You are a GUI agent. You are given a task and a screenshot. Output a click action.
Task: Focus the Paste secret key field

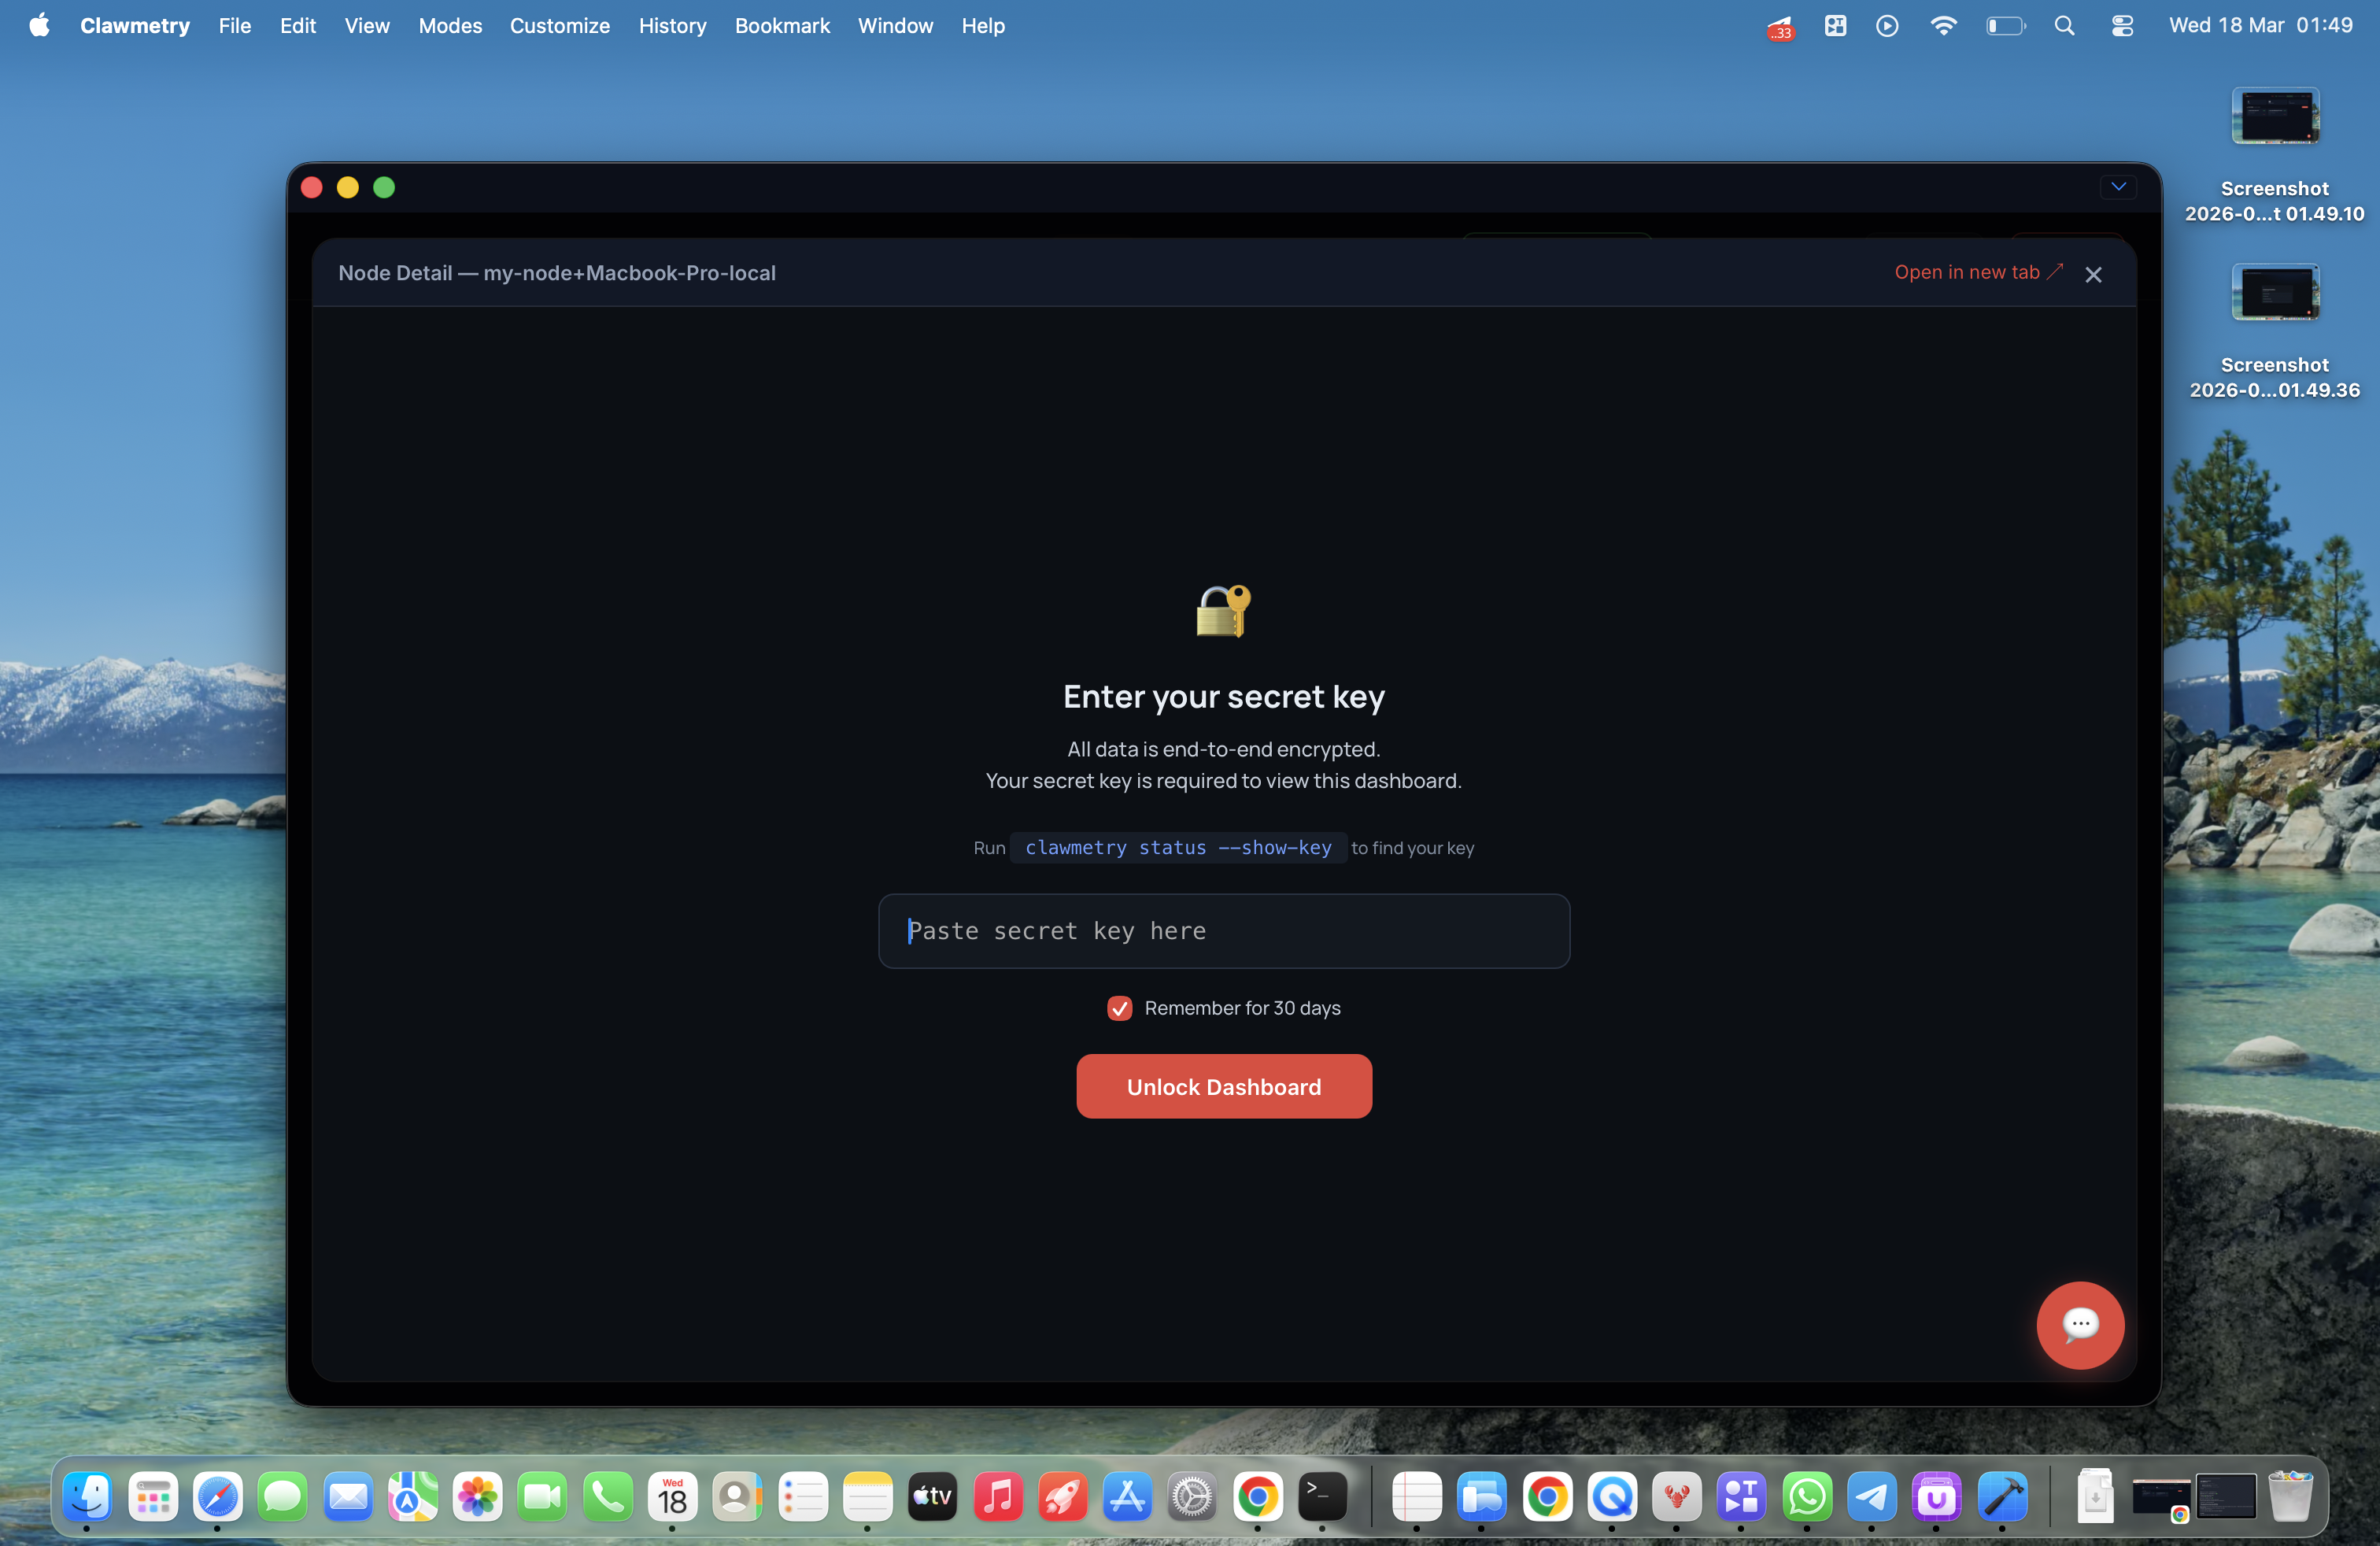pos(1223,931)
